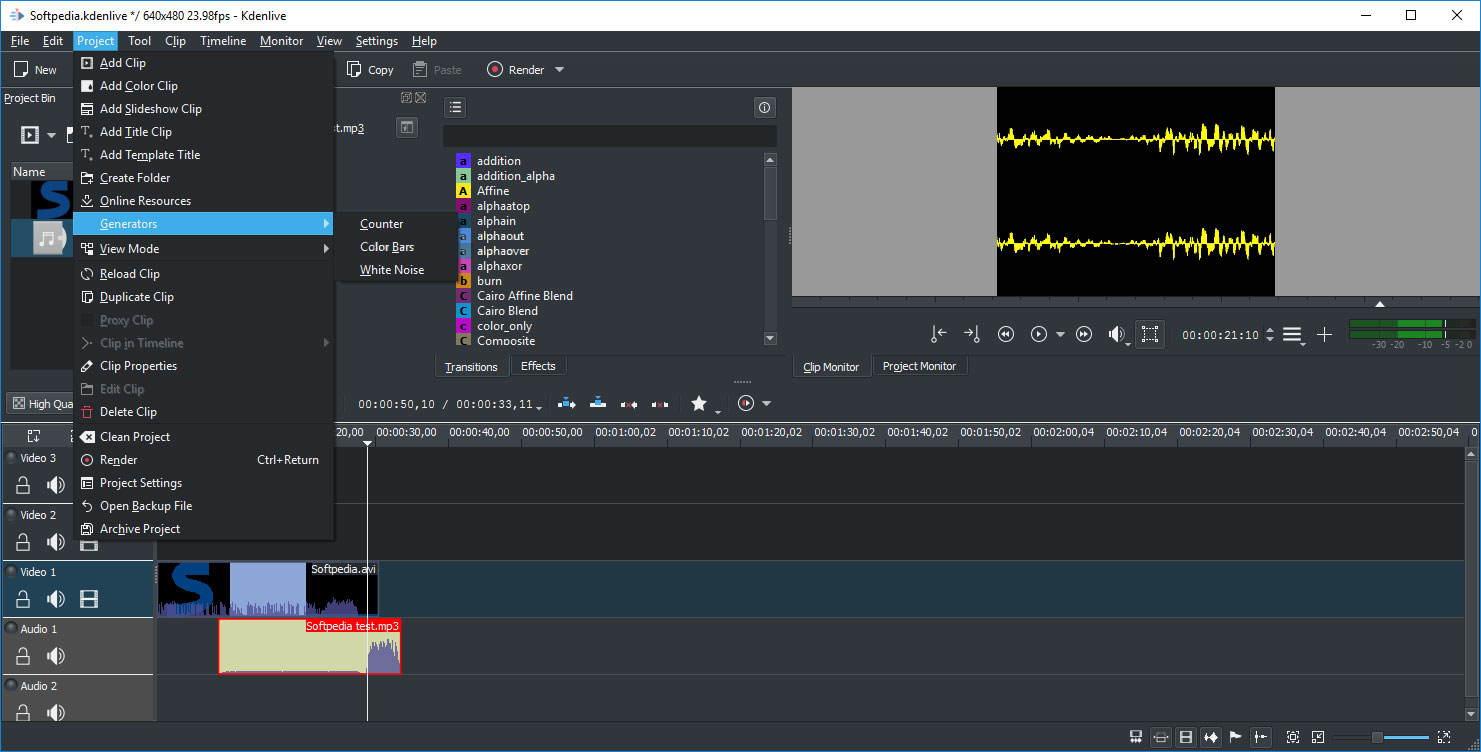Click the info icon in transitions panel
Screen dimensions: 1481x752
(764, 107)
